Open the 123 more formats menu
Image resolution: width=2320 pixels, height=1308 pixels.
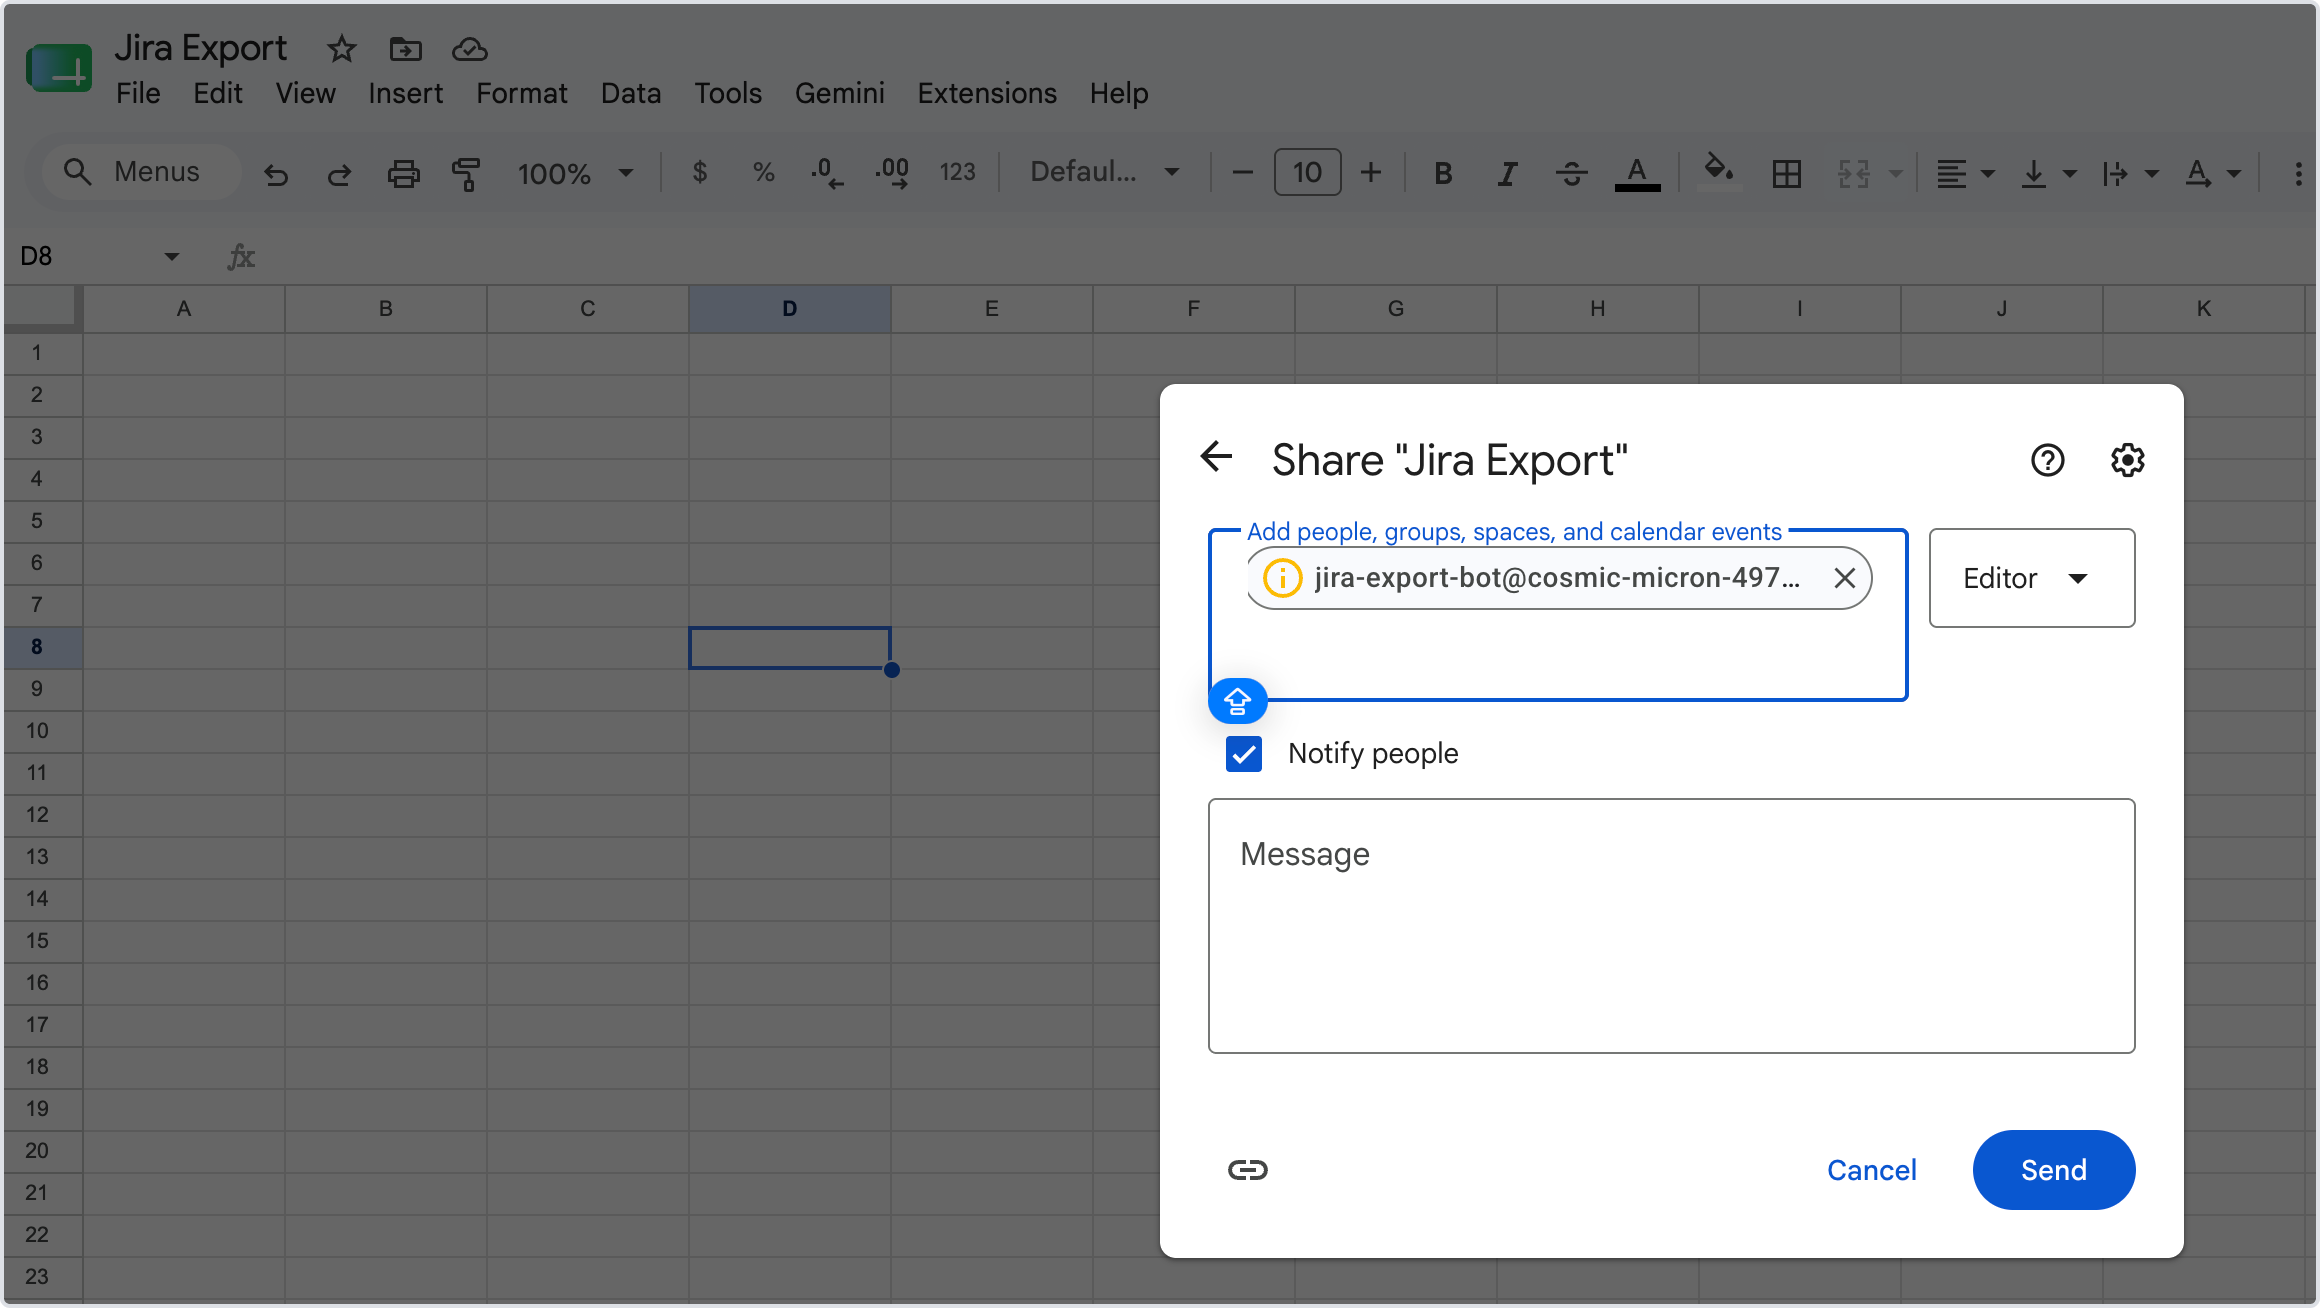click(x=957, y=173)
